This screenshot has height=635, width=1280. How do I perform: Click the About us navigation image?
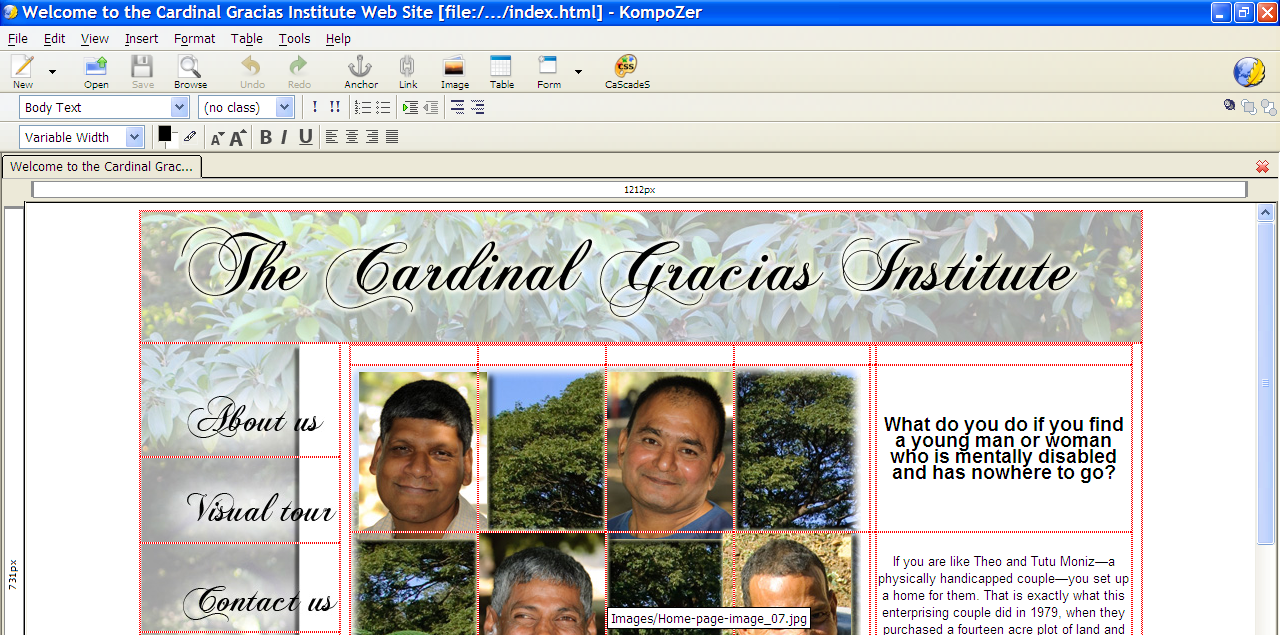(x=240, y=401)
